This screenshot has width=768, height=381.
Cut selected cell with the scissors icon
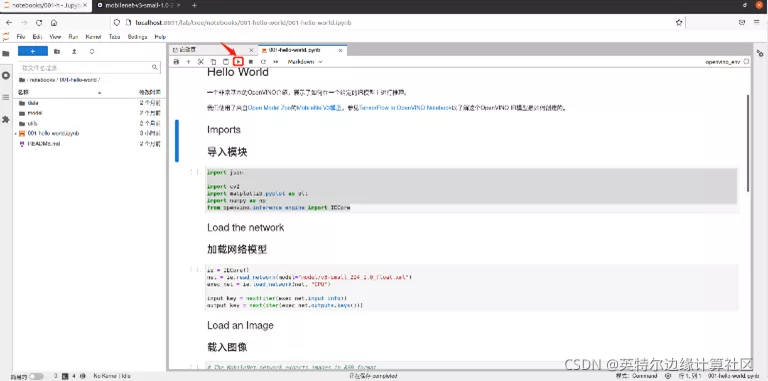point(200,62)
